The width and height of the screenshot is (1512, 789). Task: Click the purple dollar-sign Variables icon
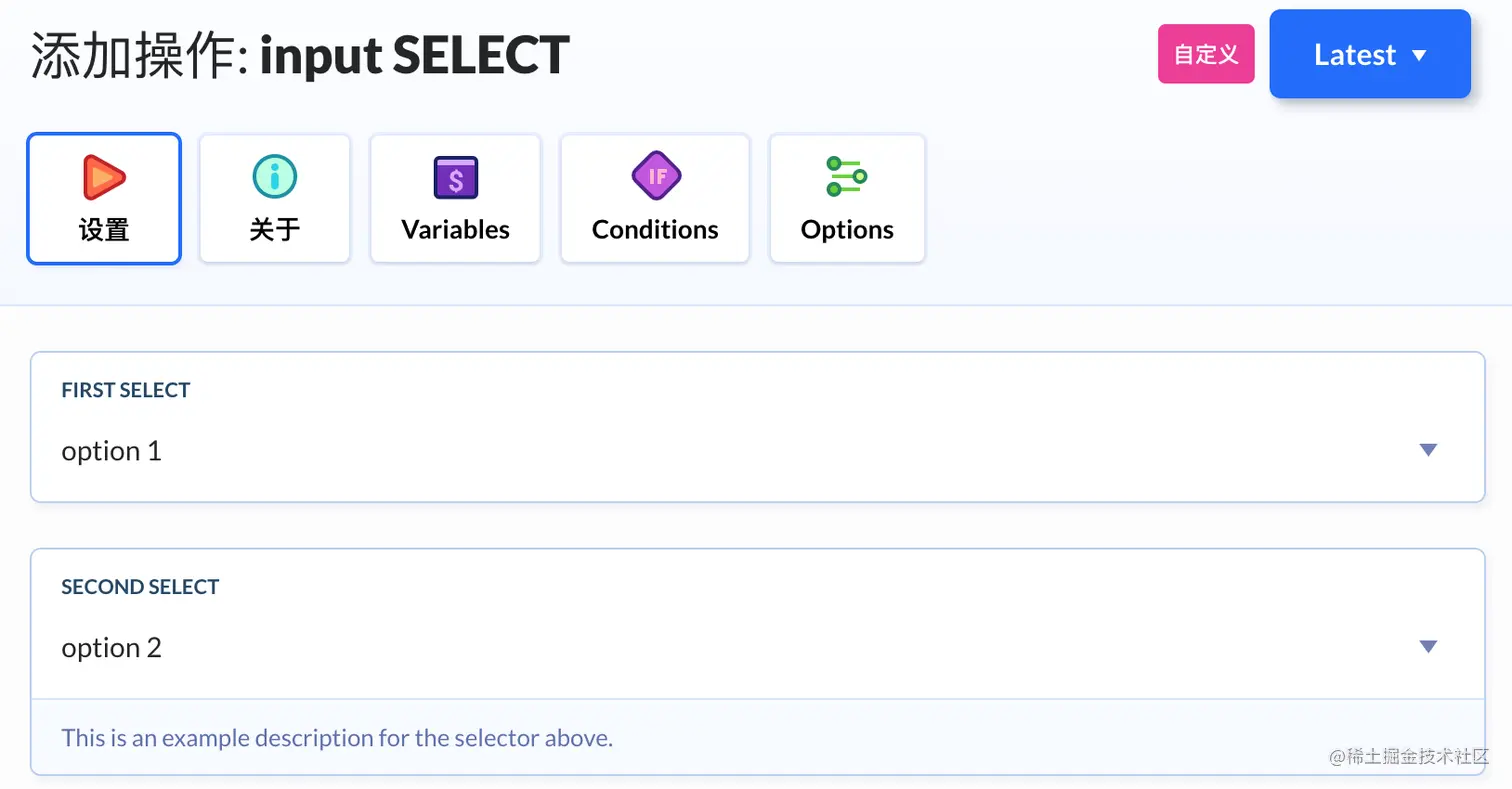click(x=456, y=177)
